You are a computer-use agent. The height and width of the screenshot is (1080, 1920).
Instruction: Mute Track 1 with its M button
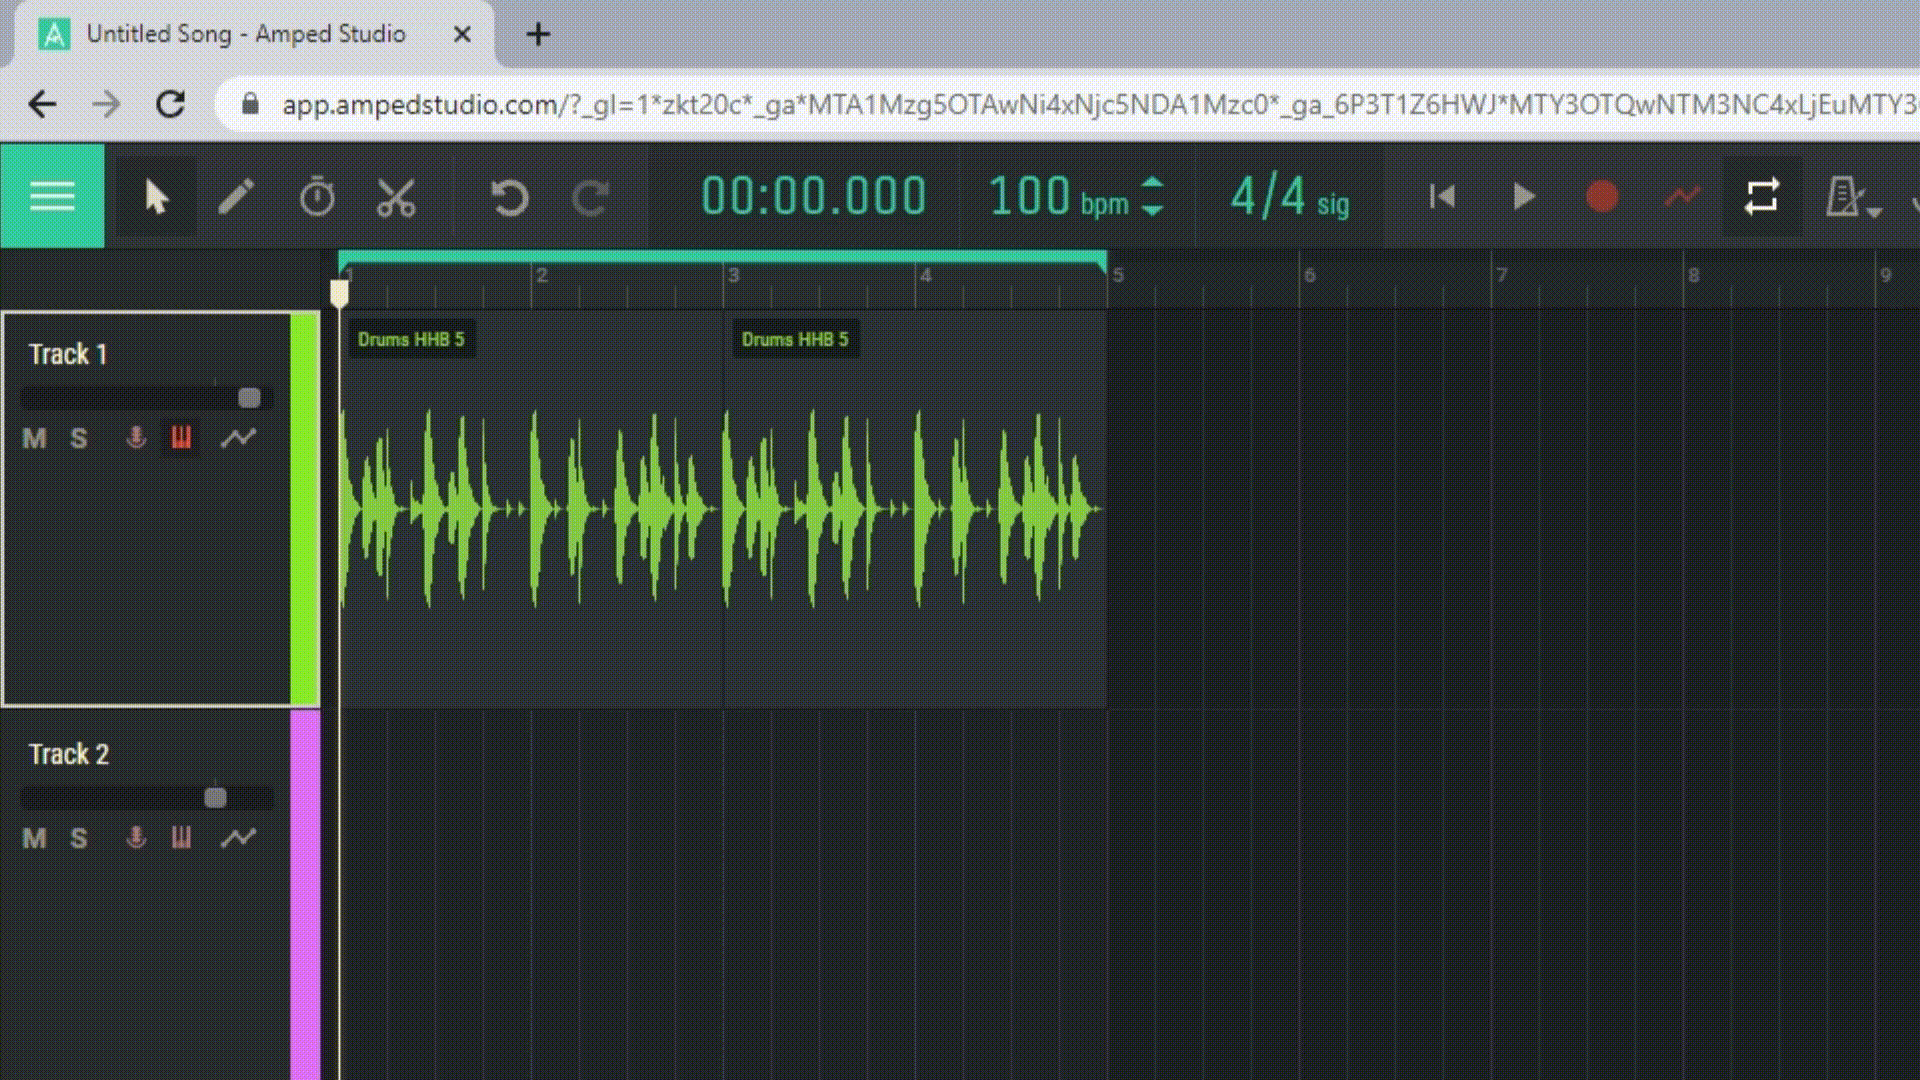34,437
